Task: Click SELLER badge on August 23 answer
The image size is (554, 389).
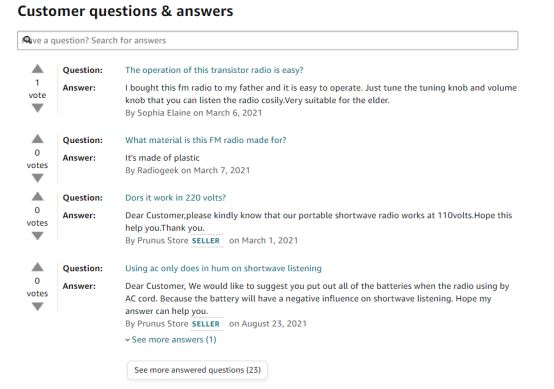Action: click(x=206, y=324)
